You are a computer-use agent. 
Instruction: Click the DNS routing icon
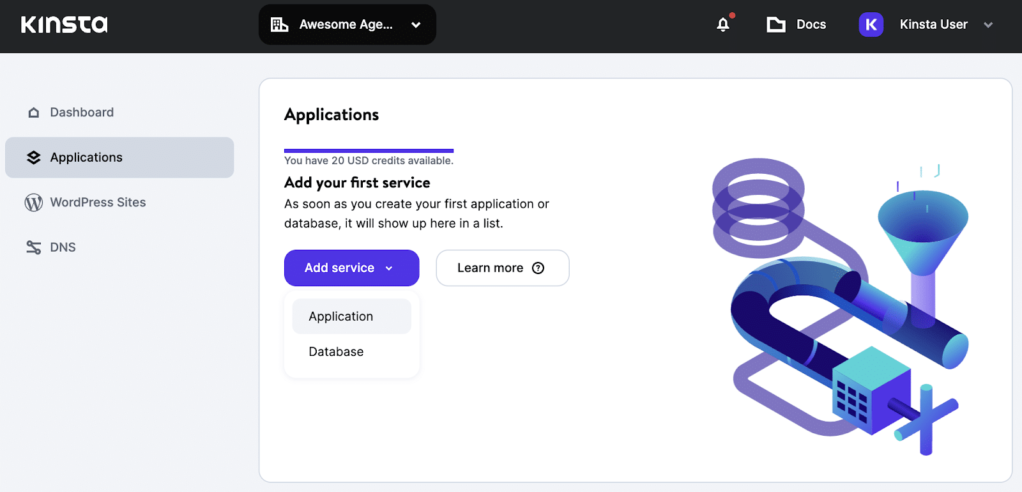34,248
